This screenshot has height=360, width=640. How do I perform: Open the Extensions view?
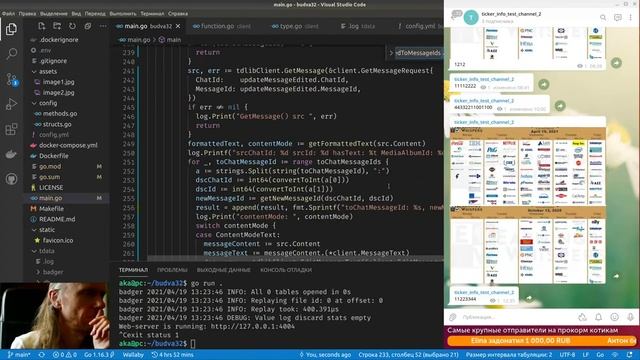pyautogui.click(x=11, y=129)
